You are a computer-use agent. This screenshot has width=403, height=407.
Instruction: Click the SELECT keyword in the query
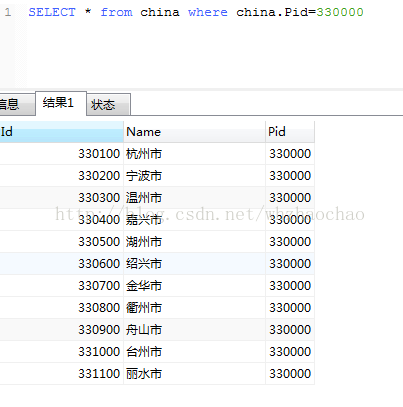pyautogui.click(x=52, y=12)
